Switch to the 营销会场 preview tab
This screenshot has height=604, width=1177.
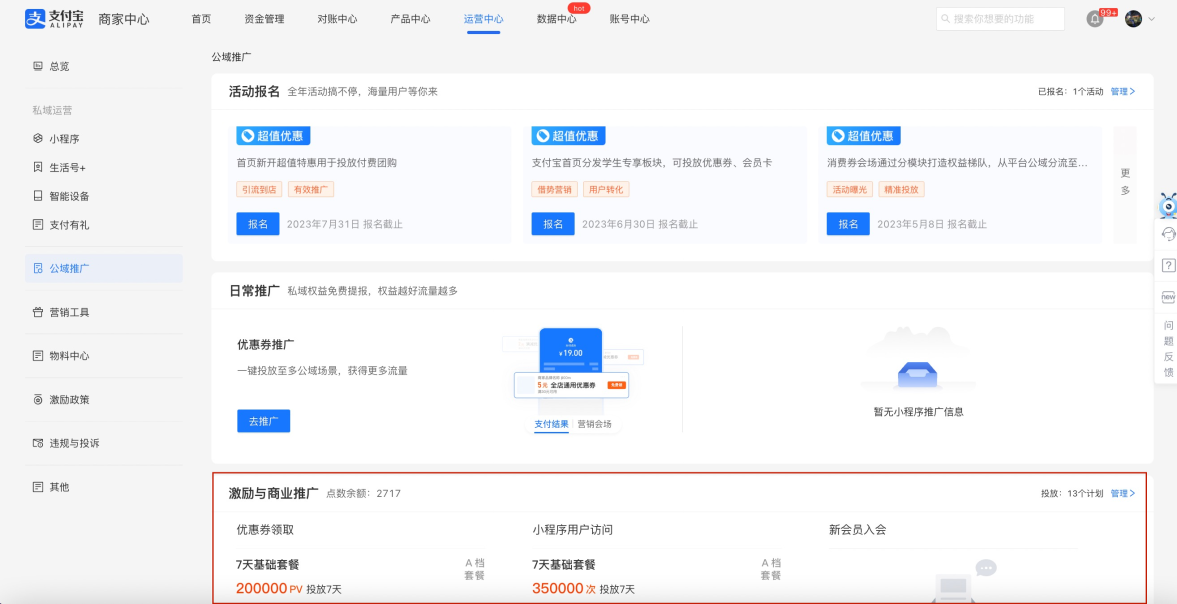(x=595, y=424)
